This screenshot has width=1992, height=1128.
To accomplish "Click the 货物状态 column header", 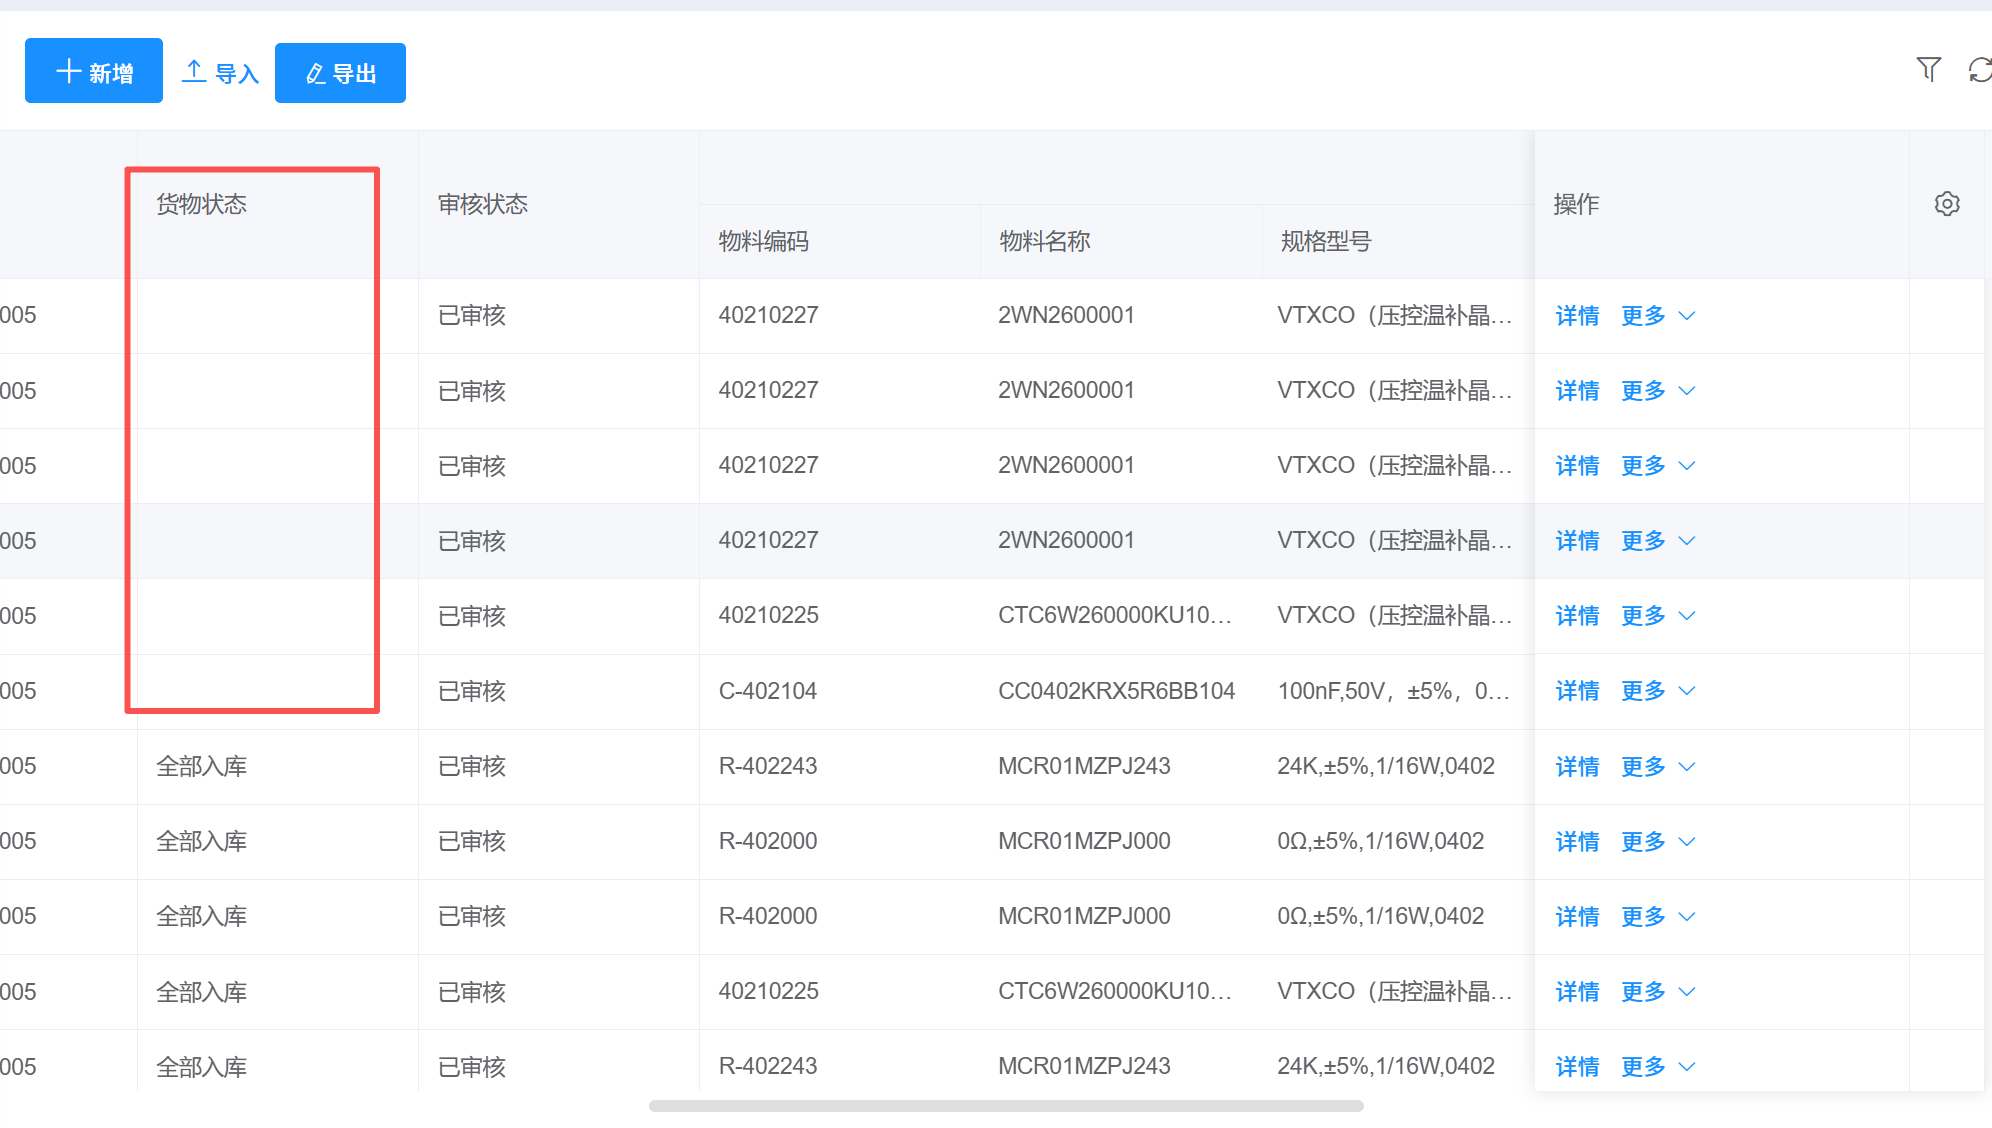I will click(202, 204).
